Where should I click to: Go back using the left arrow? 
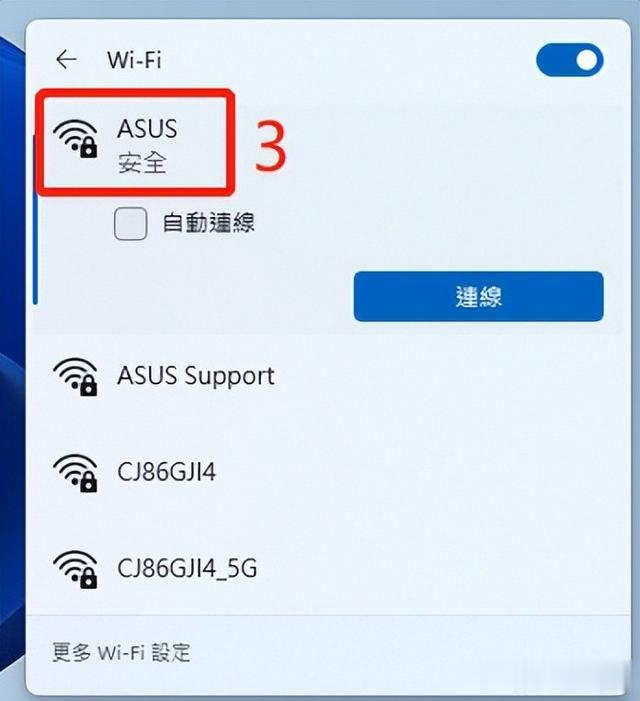66,59
